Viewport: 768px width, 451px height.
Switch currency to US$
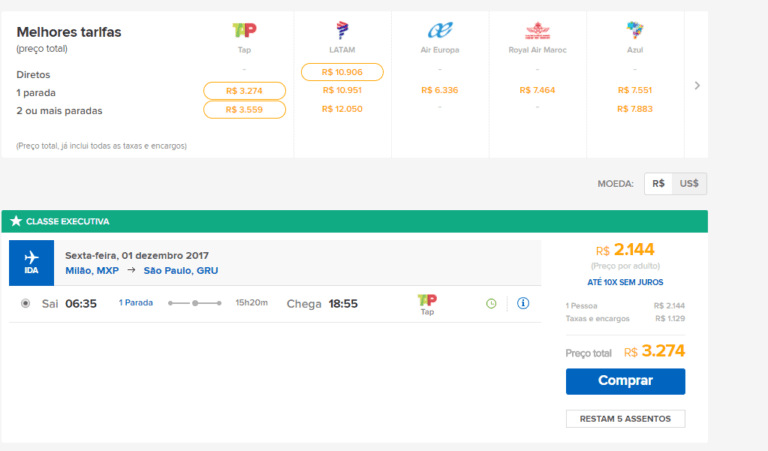tap(689, 184)
